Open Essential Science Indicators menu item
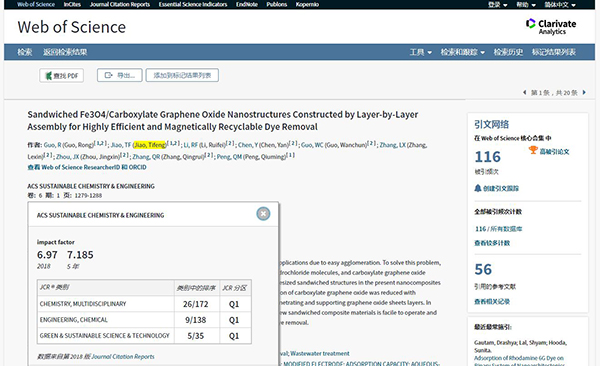This screenshot has height=366, width=600. point(193,5)
